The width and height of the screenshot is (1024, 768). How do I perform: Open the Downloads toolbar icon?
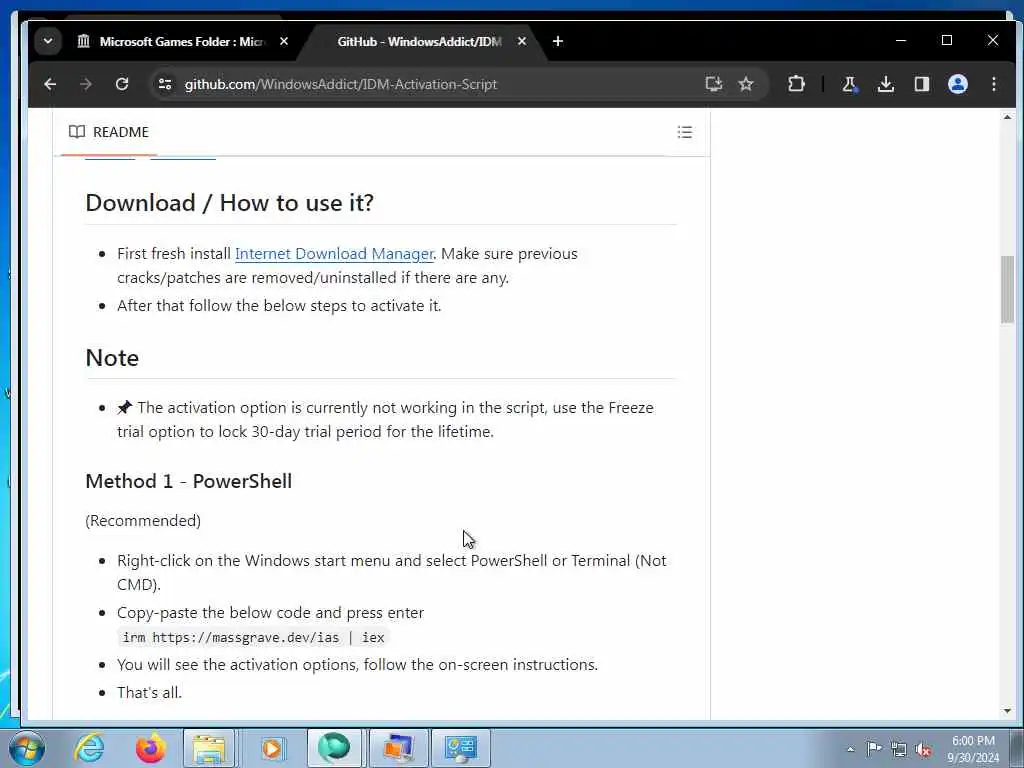(x=886, y=84)
